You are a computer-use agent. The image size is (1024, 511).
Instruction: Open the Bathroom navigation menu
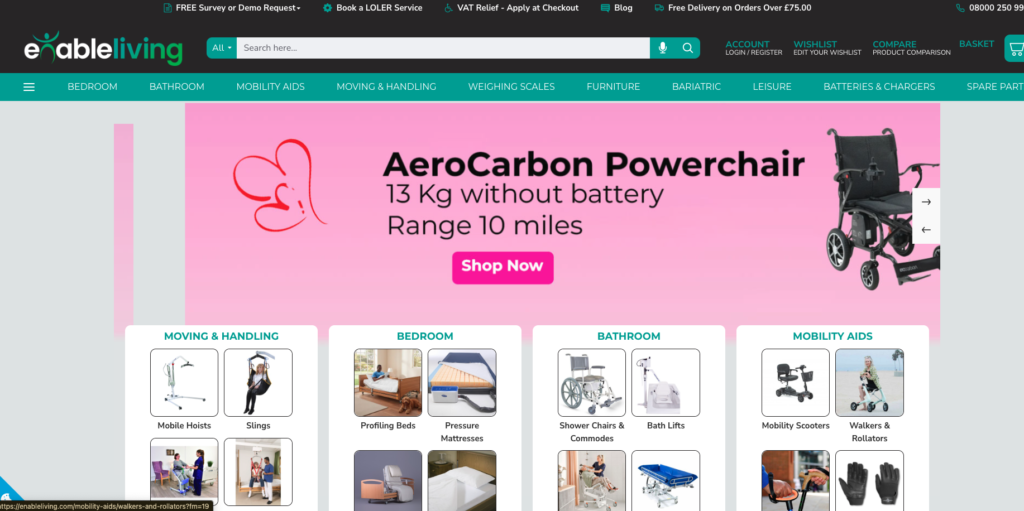pos(176,86)
